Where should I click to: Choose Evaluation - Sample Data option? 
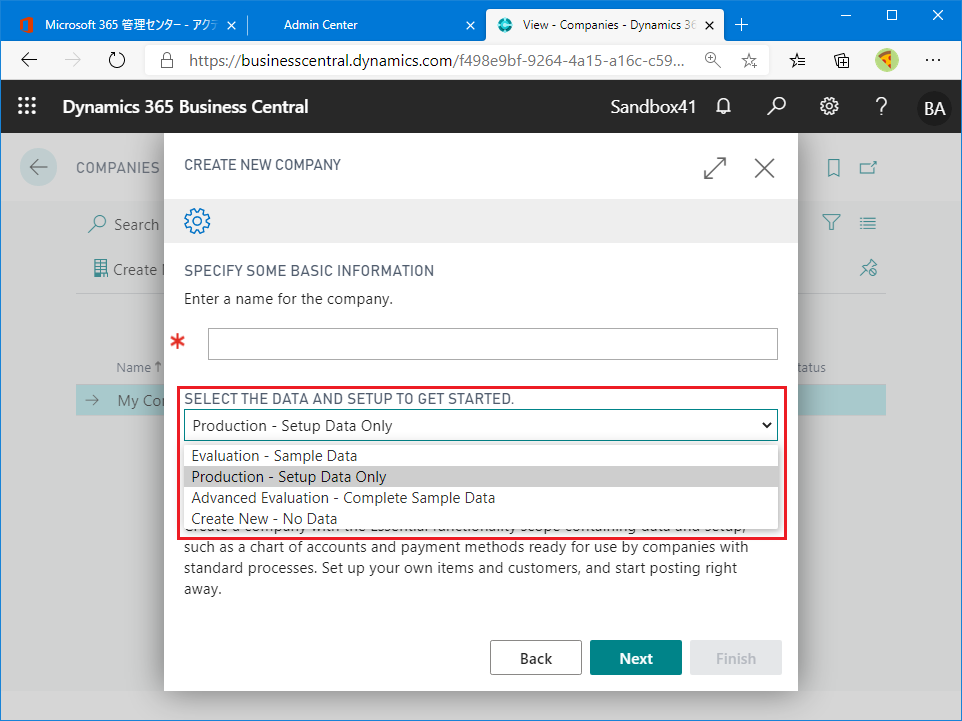(481, 456)
